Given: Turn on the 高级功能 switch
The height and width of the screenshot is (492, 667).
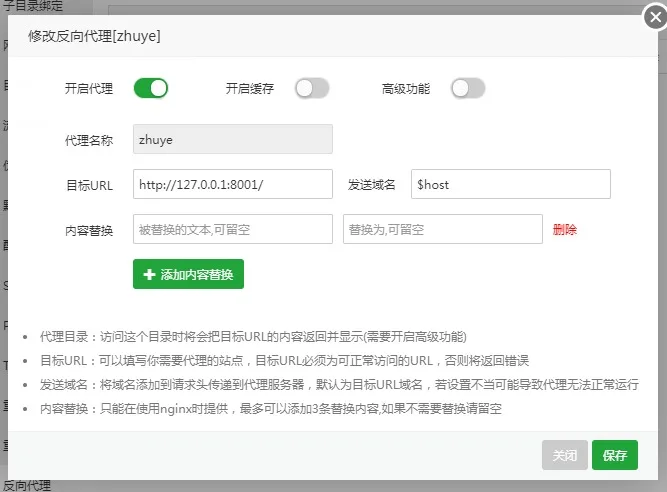Looking at the screenshot, I should pyautogui.click(x=468, y=88).
